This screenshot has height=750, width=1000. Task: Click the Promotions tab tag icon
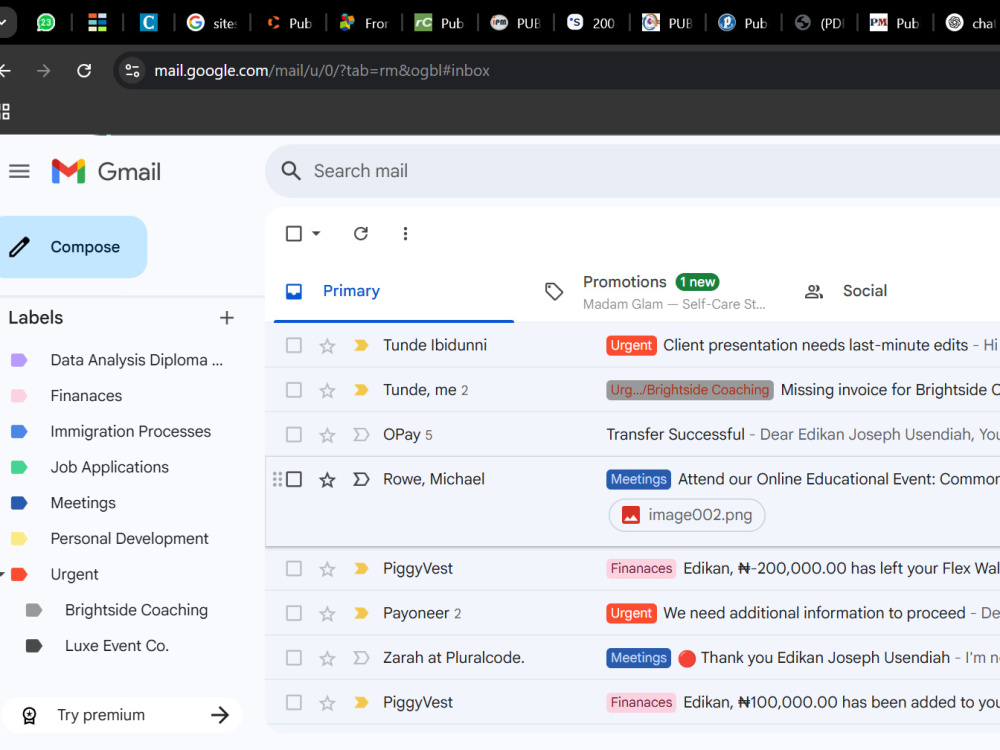tap(554, 291)
